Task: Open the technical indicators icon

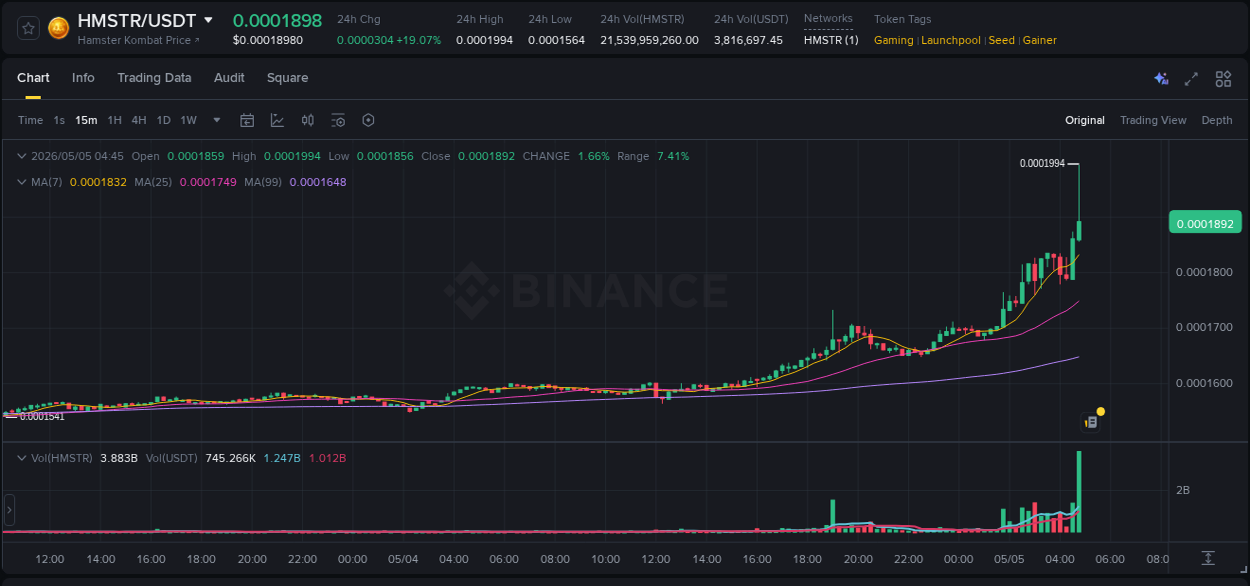Action: coord(277,120)
